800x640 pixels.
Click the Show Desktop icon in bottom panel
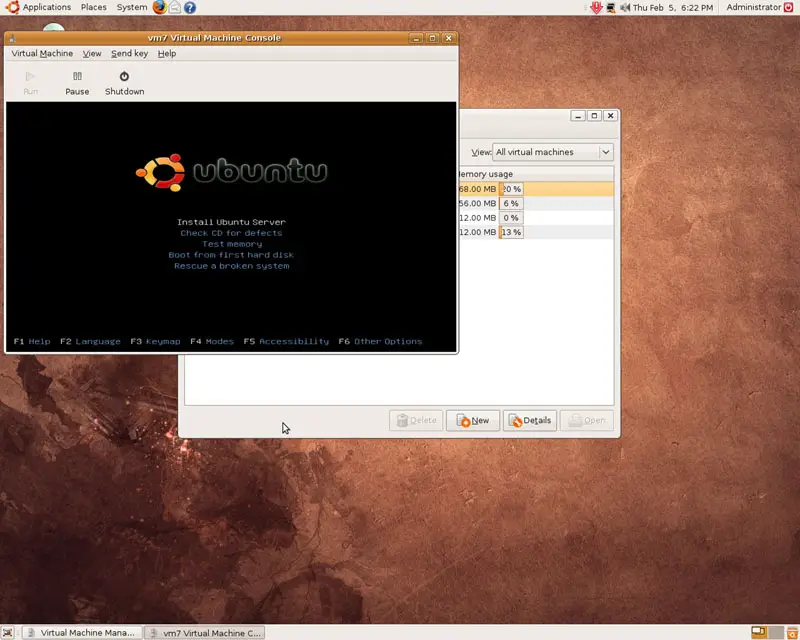click(7, 633)
